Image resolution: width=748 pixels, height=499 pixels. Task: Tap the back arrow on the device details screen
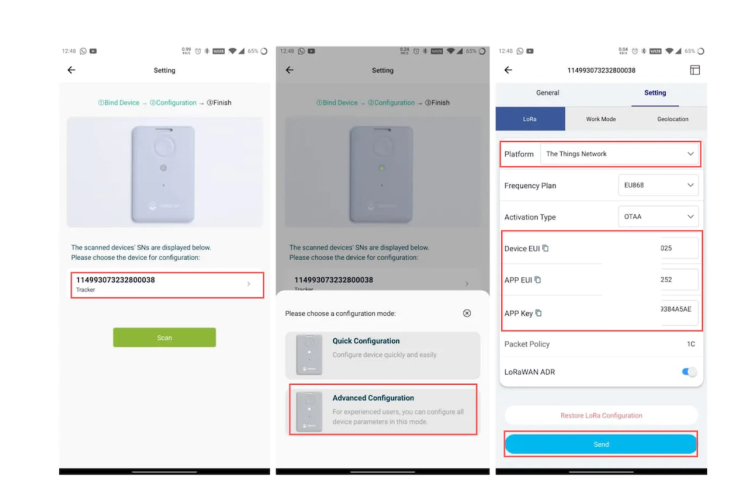[x=508, y=70]
